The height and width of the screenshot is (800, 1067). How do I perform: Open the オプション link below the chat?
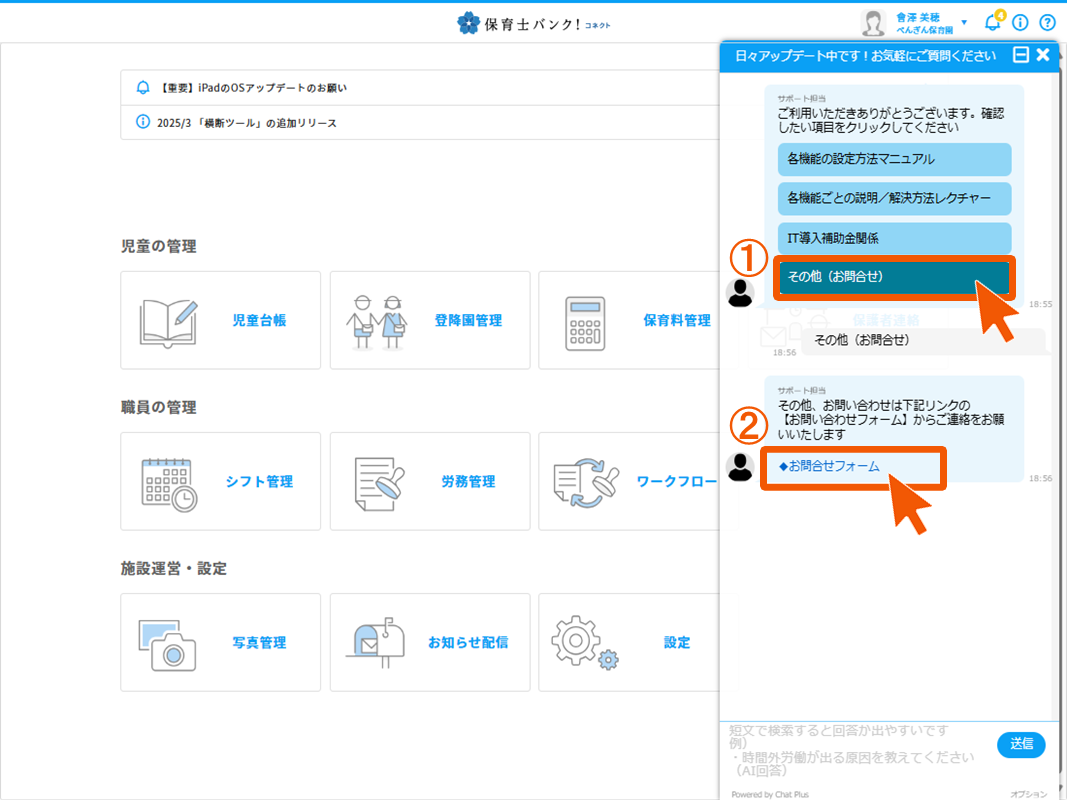[x=1032, y=792]
